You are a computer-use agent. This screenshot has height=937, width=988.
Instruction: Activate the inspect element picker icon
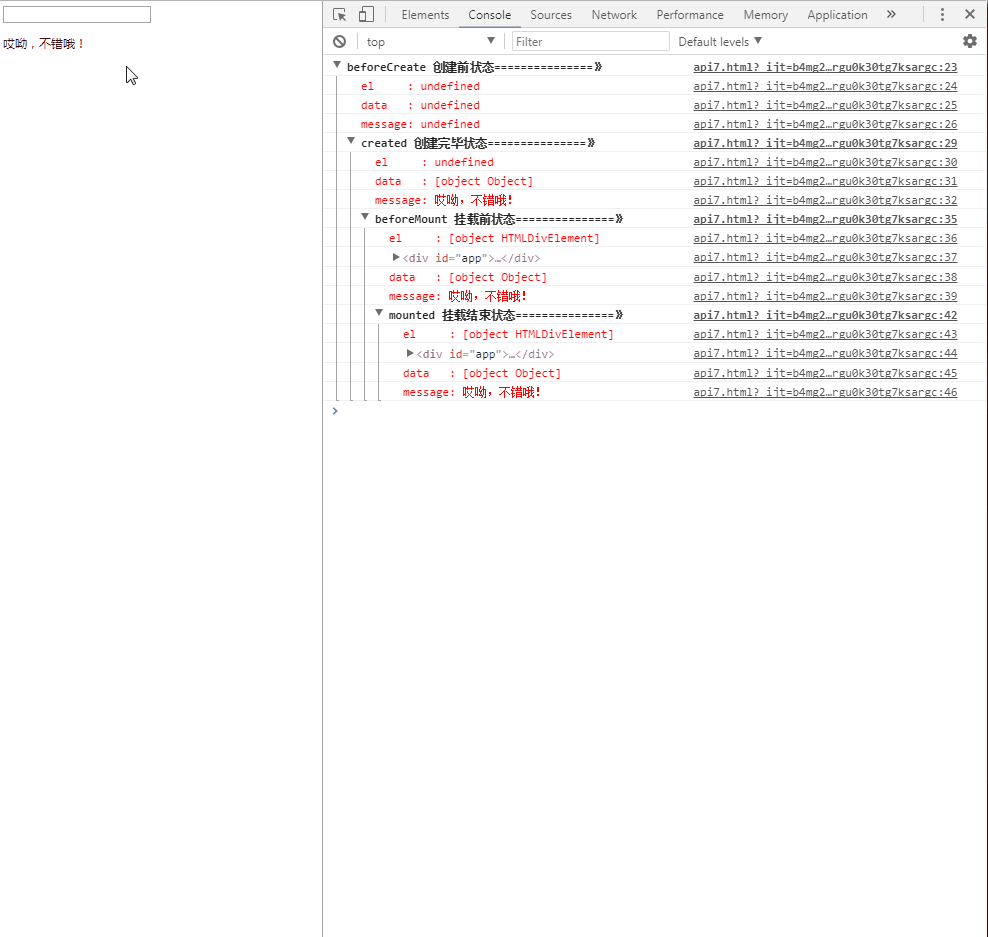pyautogui.click(x=340, y=14)
